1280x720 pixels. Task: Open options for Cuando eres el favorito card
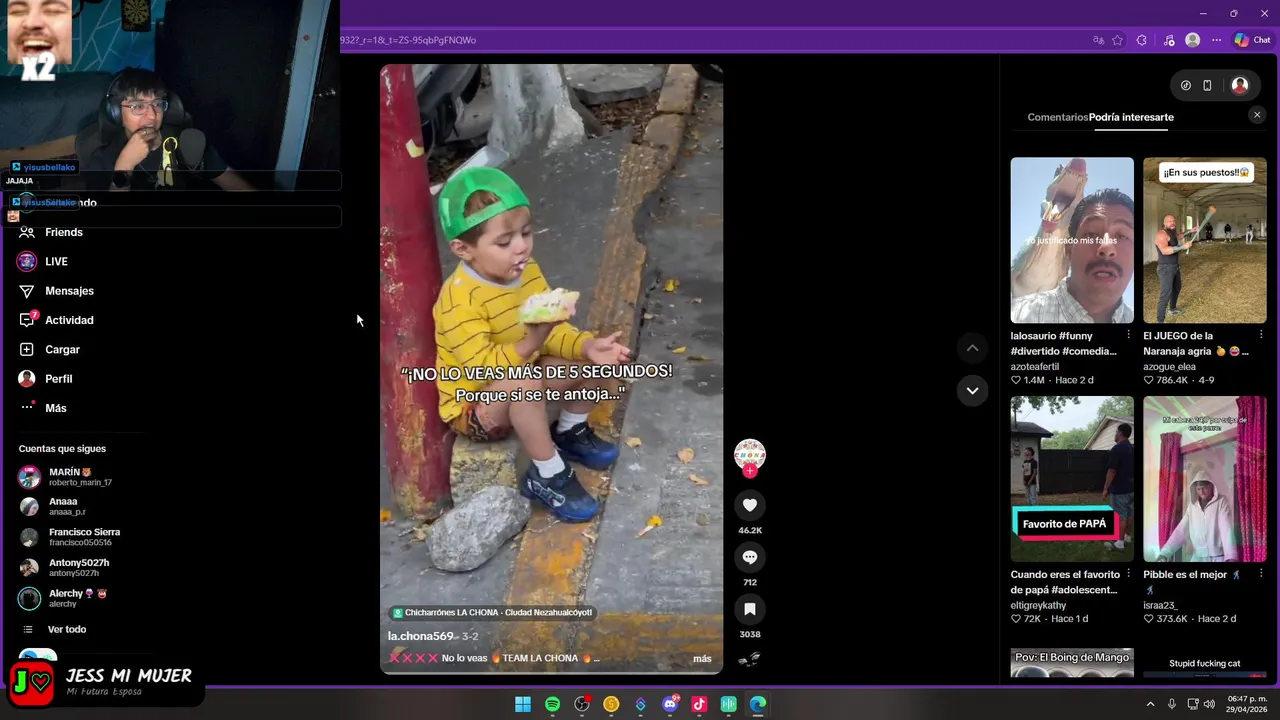tap(1129, 574)
